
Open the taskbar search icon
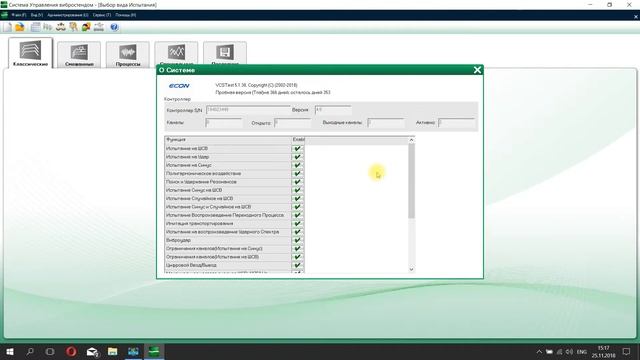30,351
